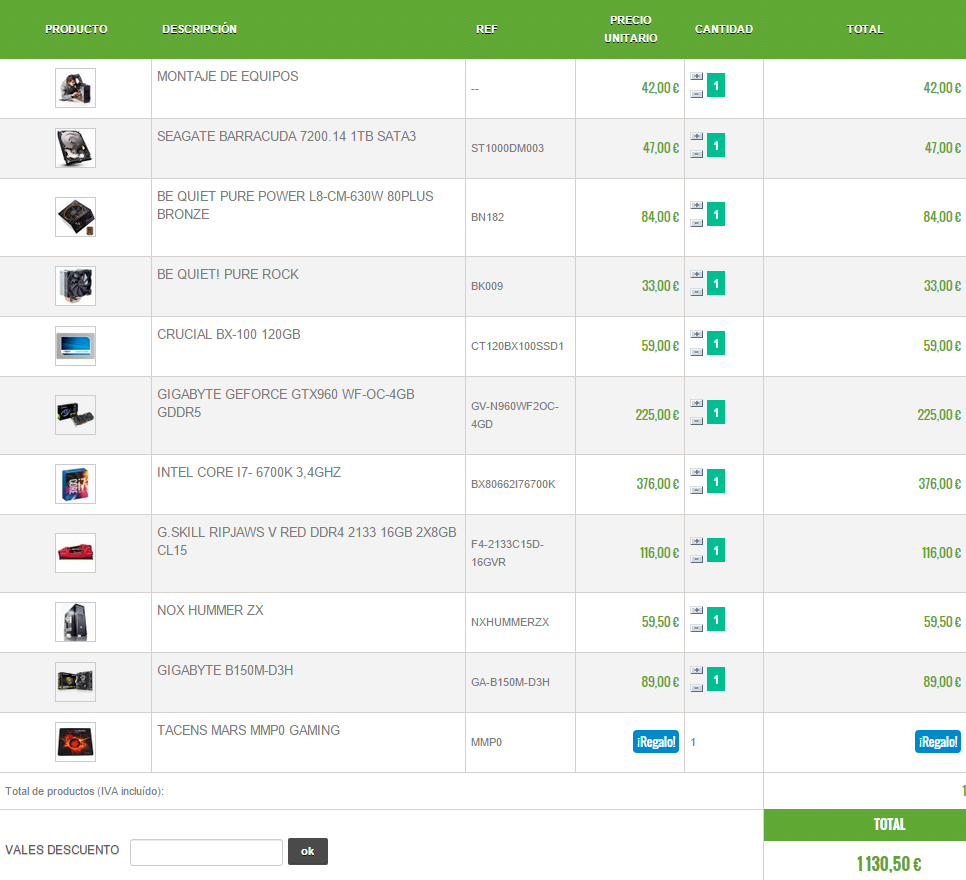Decrease quantity of Intel Core i7-6700K

[x=696, y=490]
